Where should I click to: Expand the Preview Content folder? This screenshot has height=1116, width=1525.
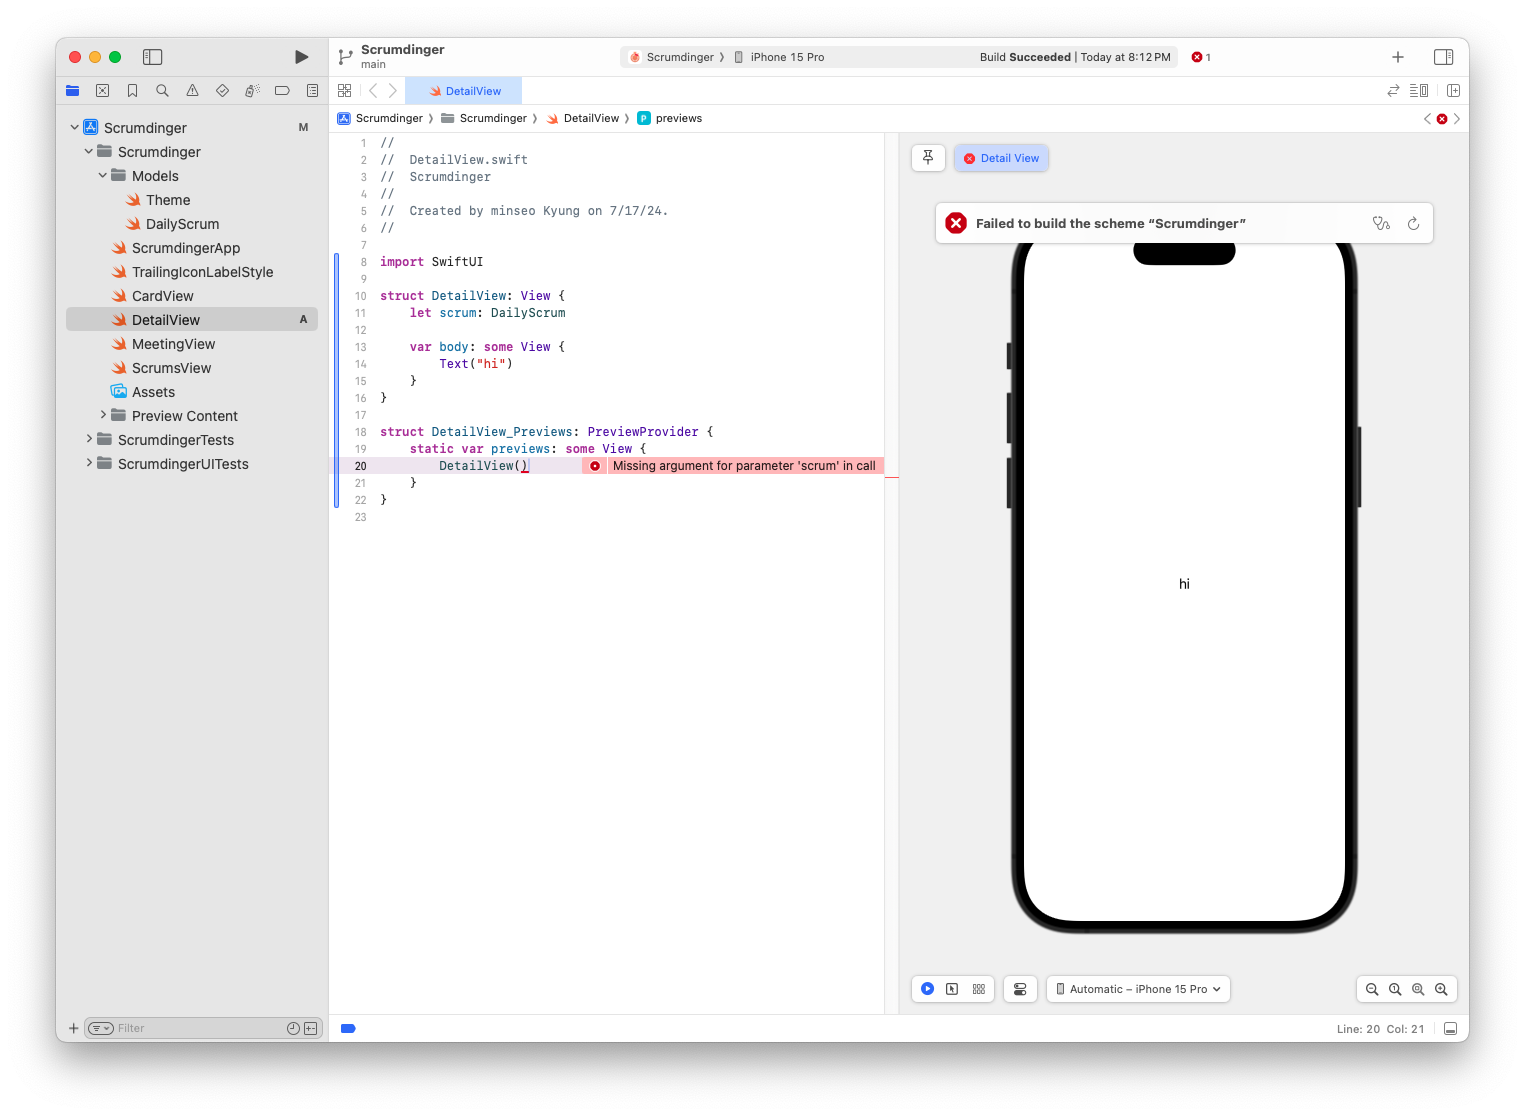point(102,415)
